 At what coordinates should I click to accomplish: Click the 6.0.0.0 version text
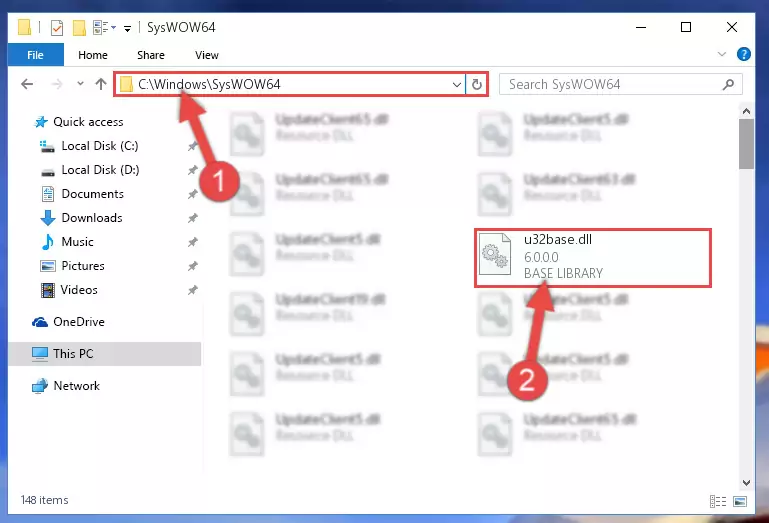tap(541, 257)
